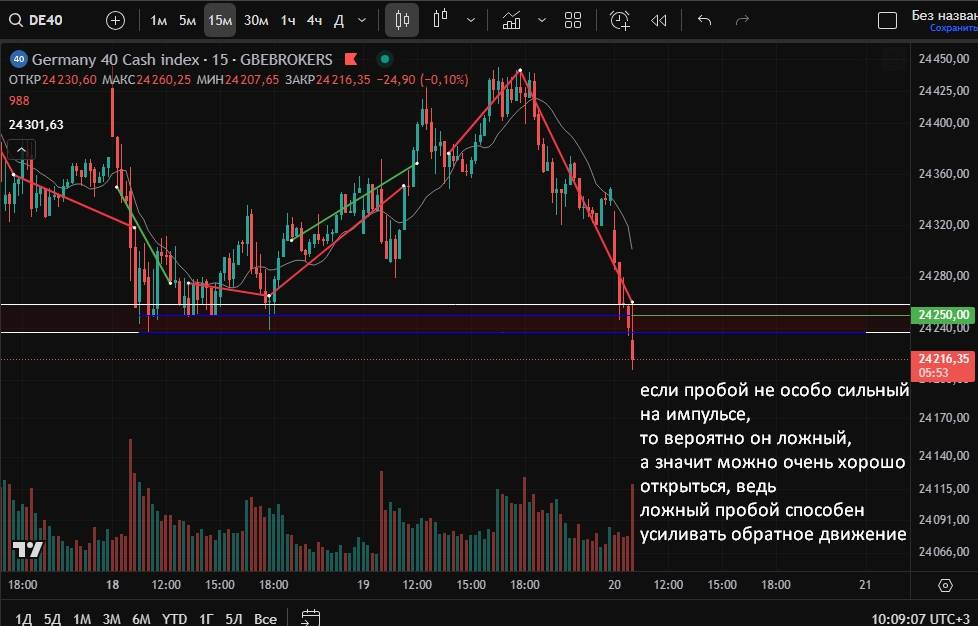Click the create alert clock icon

(620, 20)
